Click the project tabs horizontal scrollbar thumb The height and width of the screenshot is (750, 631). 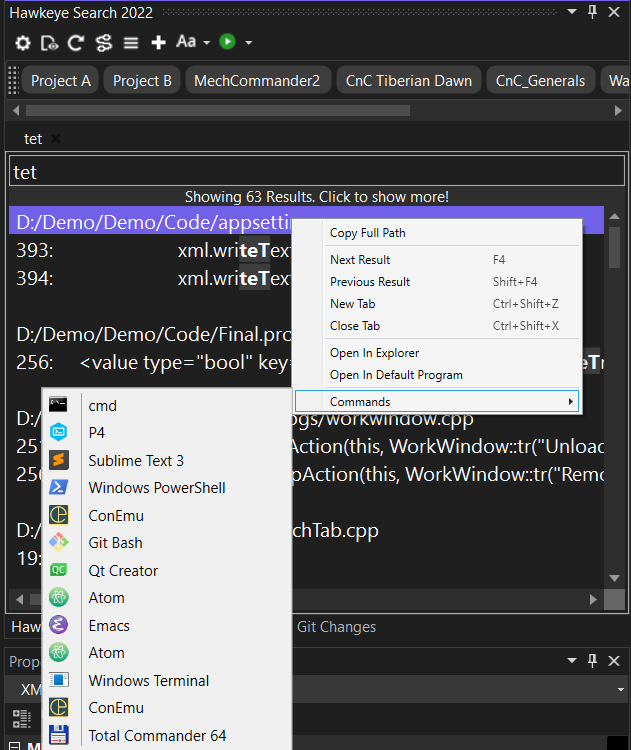(x=218, y=110)
